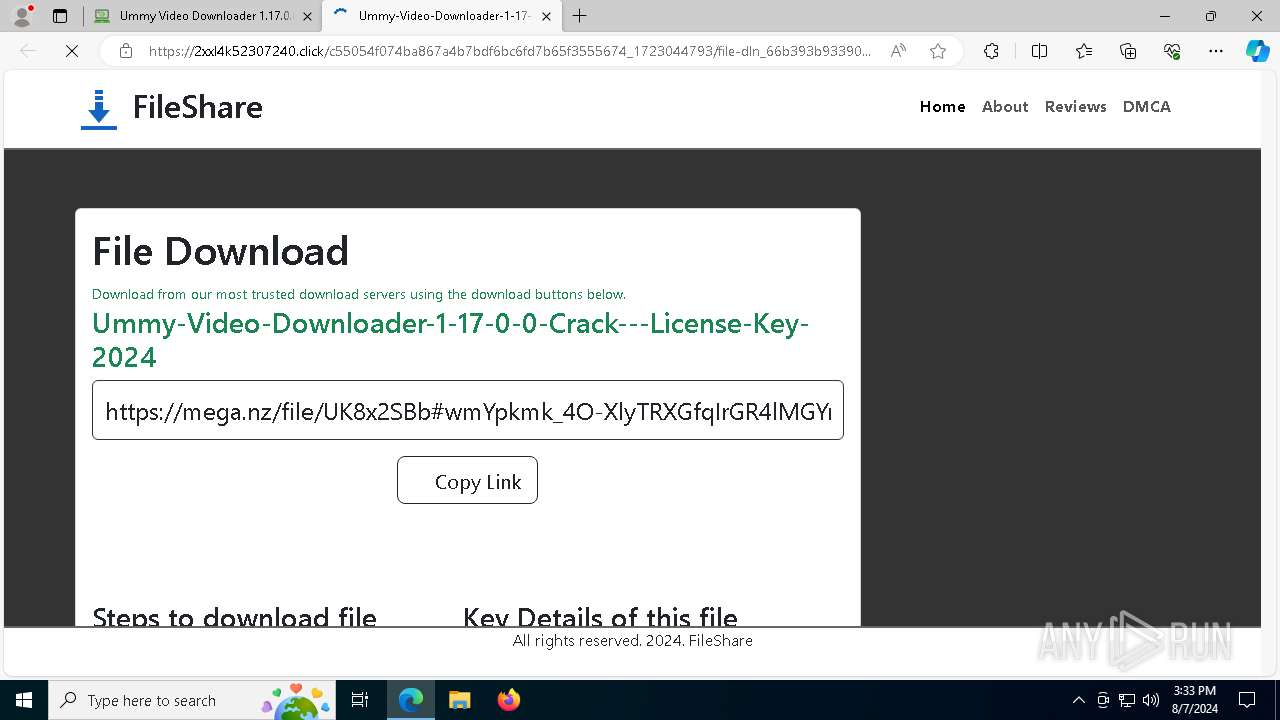Minimize the Edge window

(x=1165, y=16)
